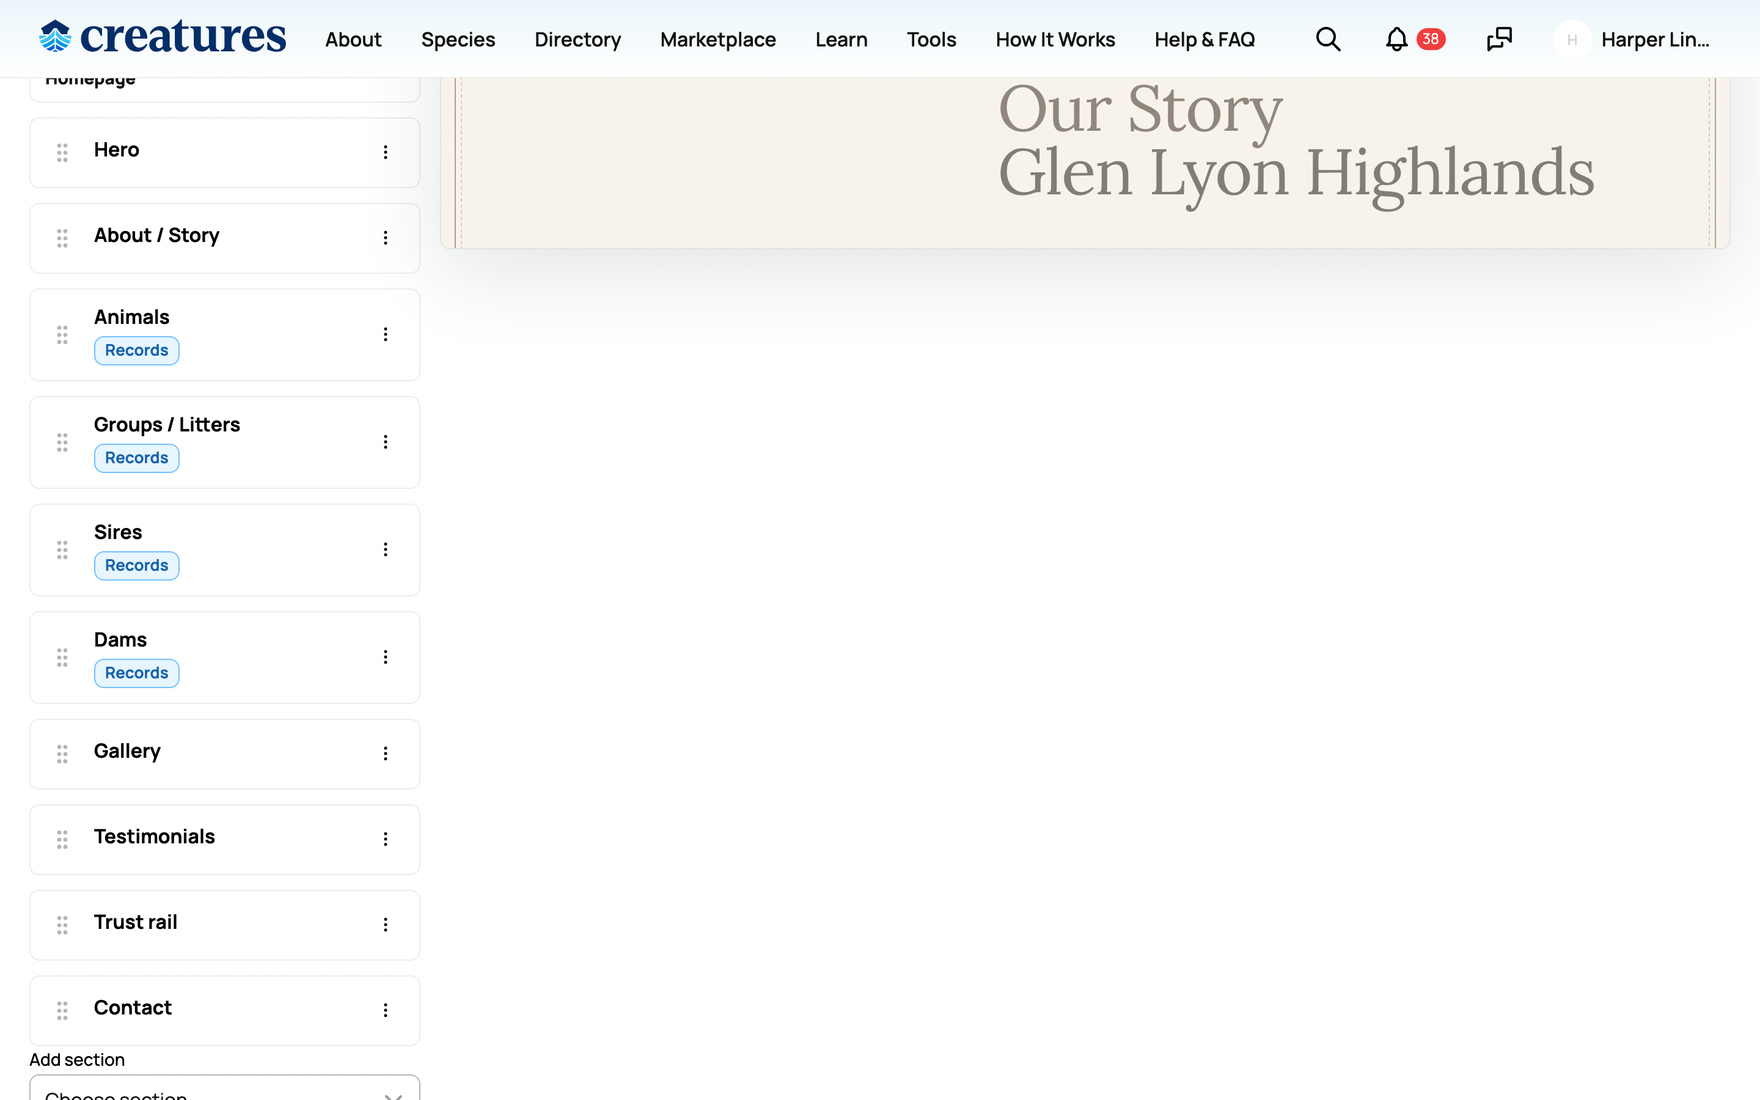This screenshot has width=1760, height=1100.
Task: Select the Trust rail section label
Action: point(135,922)
